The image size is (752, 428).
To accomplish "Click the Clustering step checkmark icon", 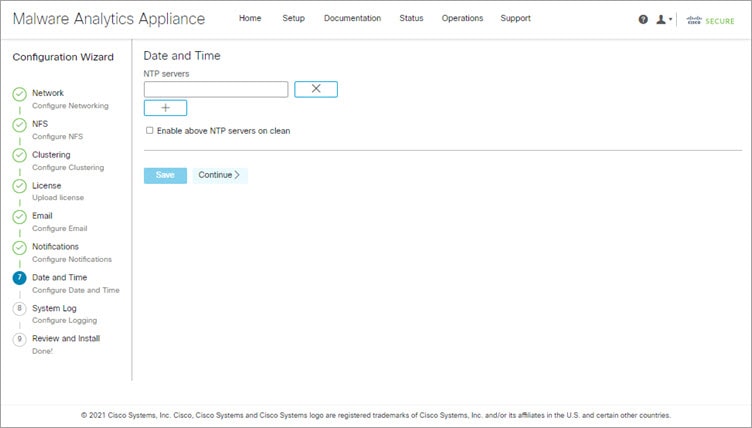I will click(x=19, y=155).
